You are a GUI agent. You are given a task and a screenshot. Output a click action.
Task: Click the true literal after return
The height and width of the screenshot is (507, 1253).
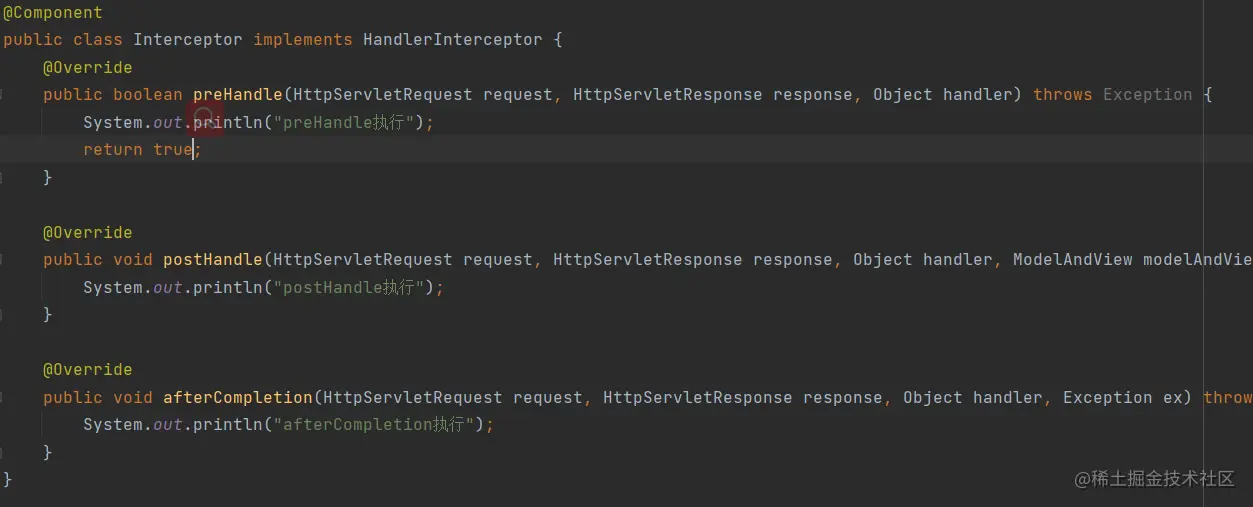[x=173, y=150]
